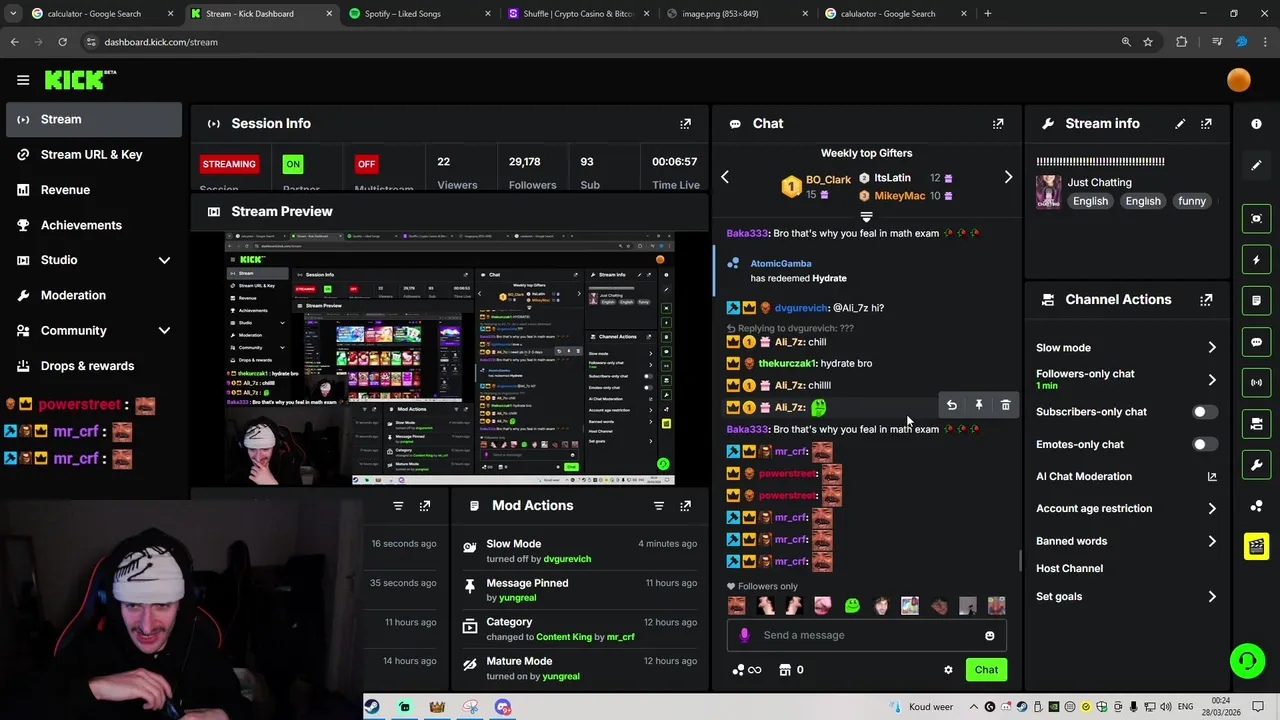Open Moderation page

94,295
